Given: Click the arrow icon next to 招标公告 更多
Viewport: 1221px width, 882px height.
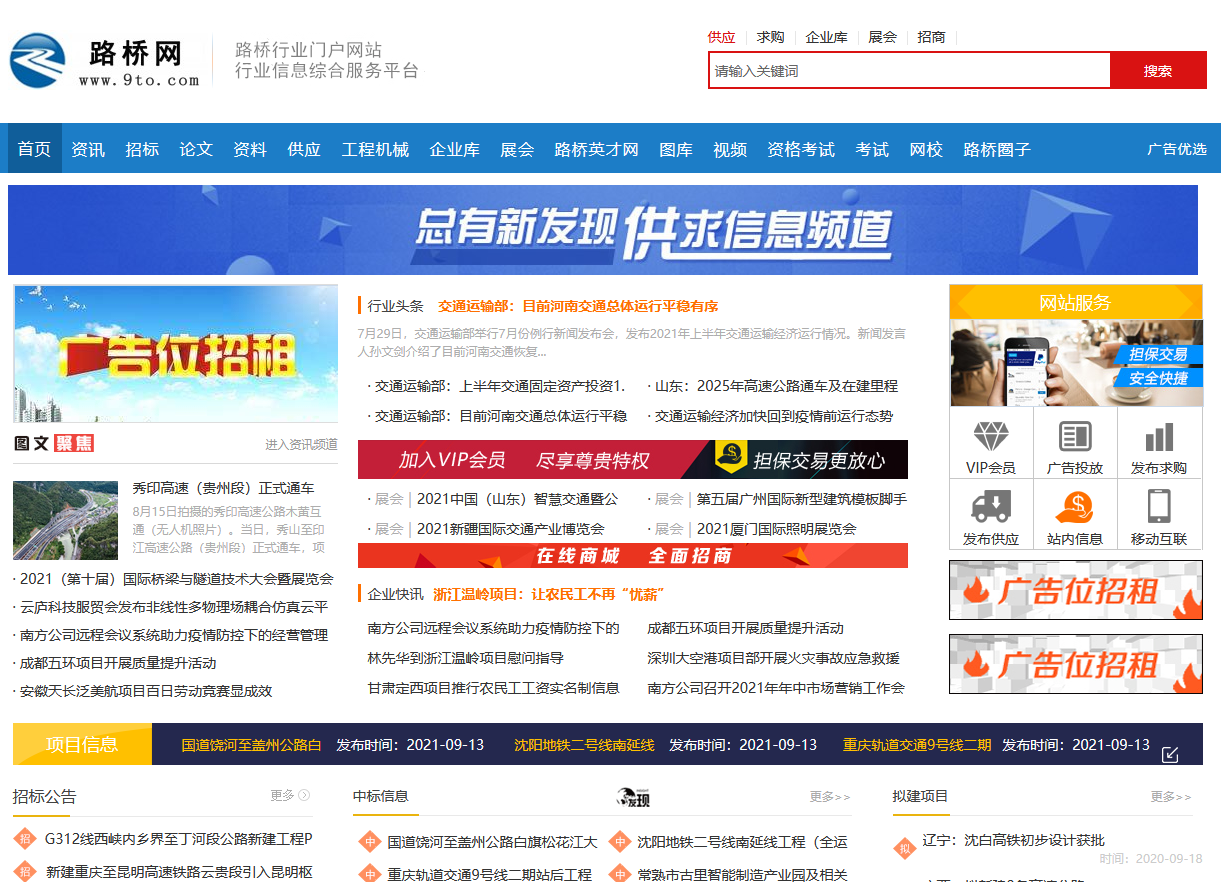Looking at the screenshot, I should click(304, 795).
